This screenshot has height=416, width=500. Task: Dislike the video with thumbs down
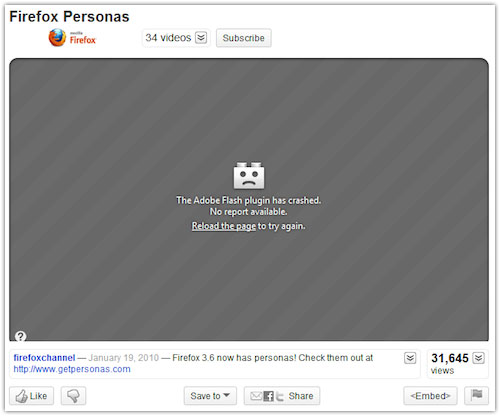point(73,396)
